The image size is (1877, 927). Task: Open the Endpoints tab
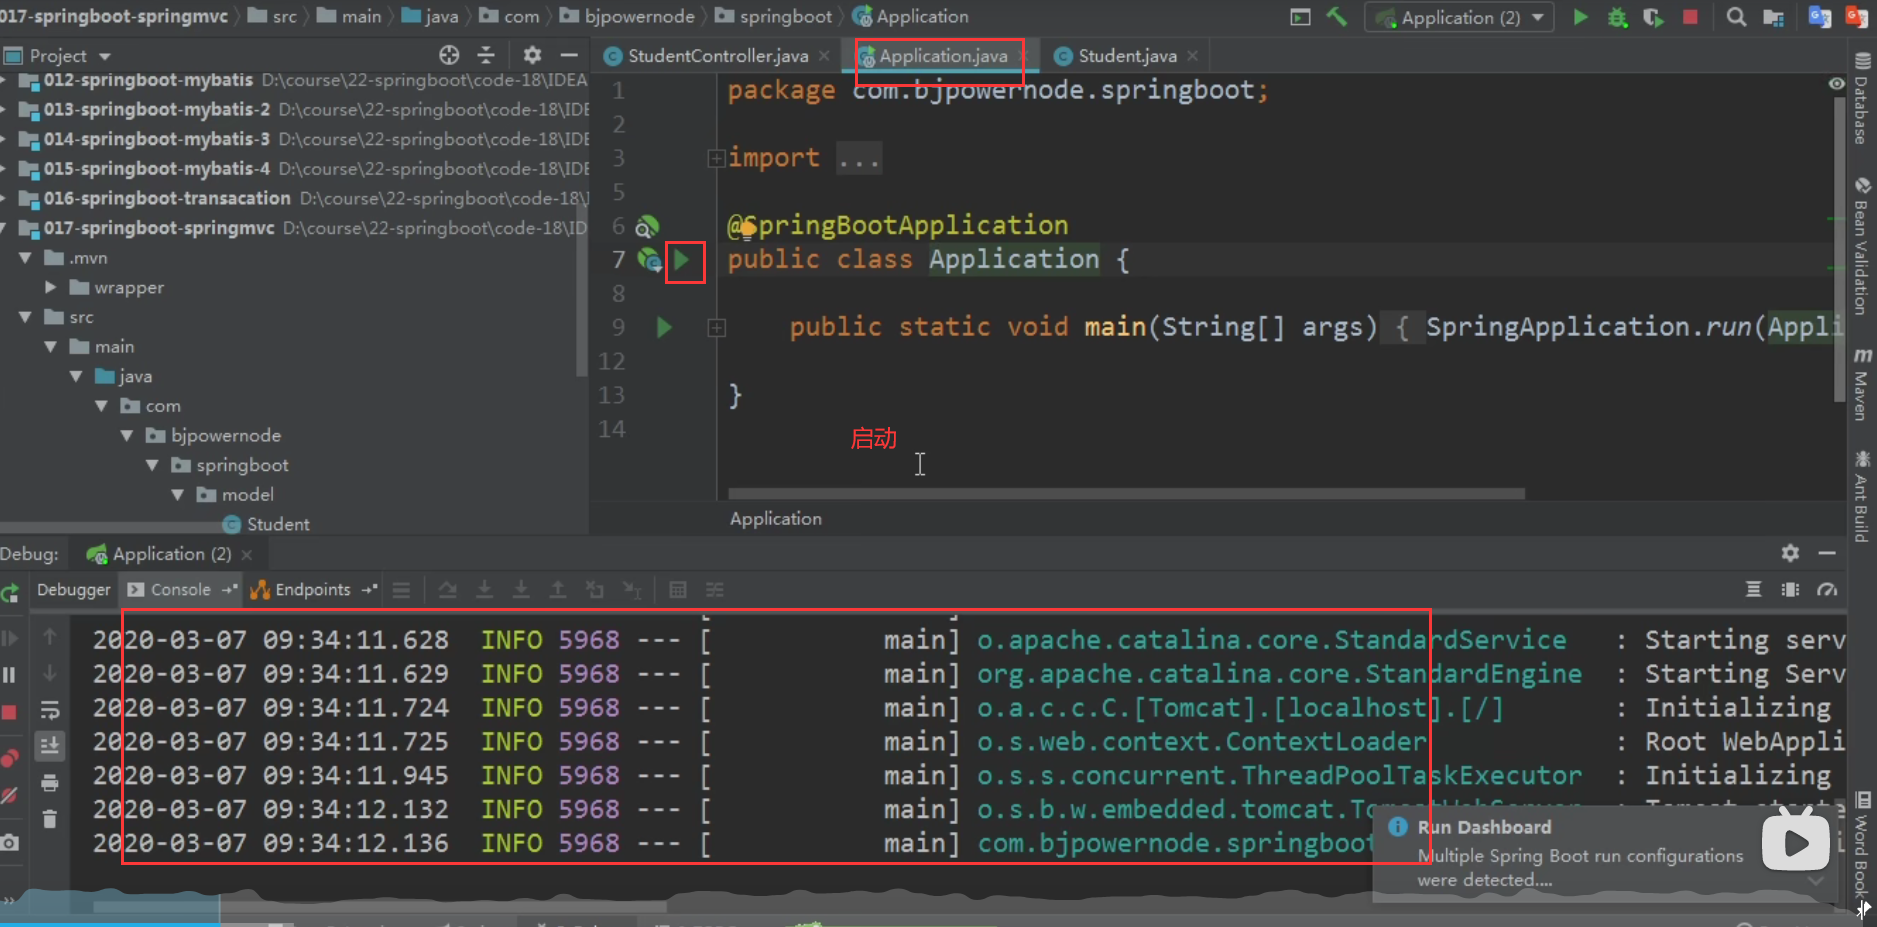tap(312, 590)
